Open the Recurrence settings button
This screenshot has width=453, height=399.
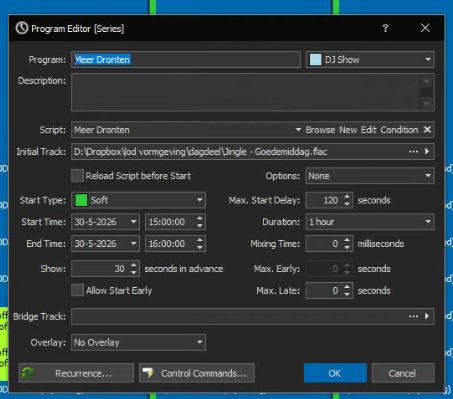(76, 373)
